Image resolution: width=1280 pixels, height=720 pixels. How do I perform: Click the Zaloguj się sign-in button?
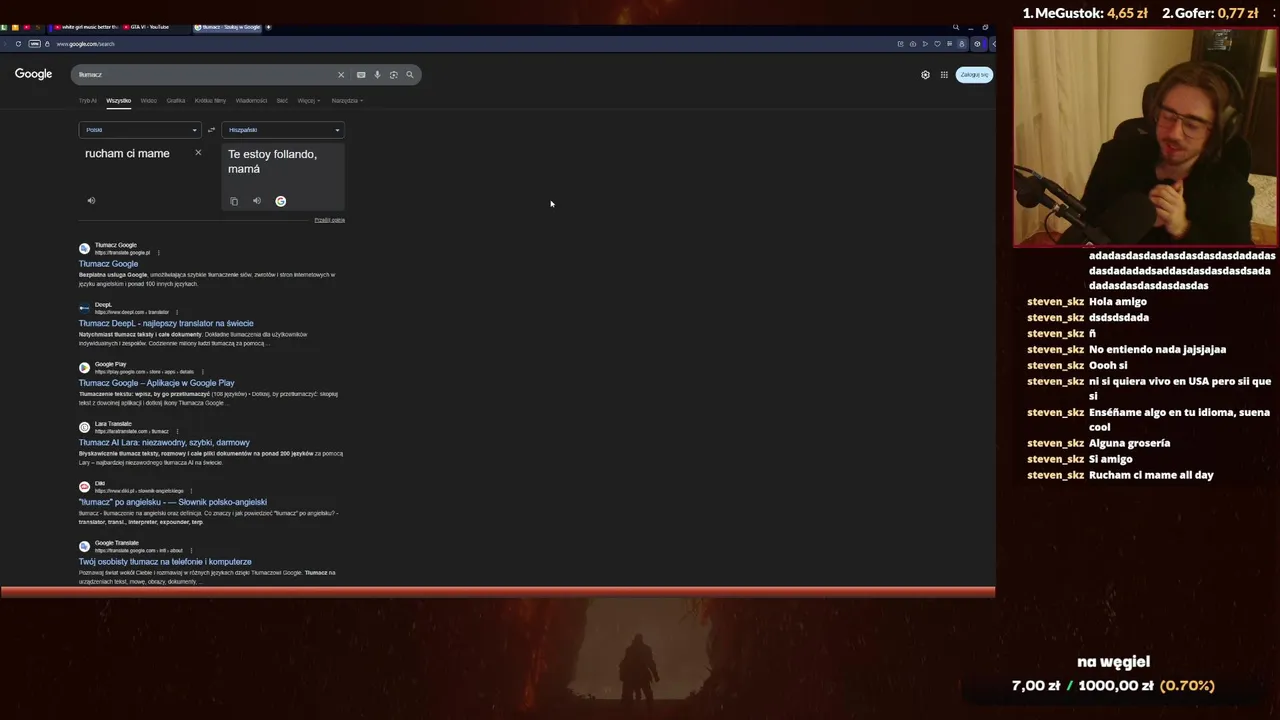(974, 75)
